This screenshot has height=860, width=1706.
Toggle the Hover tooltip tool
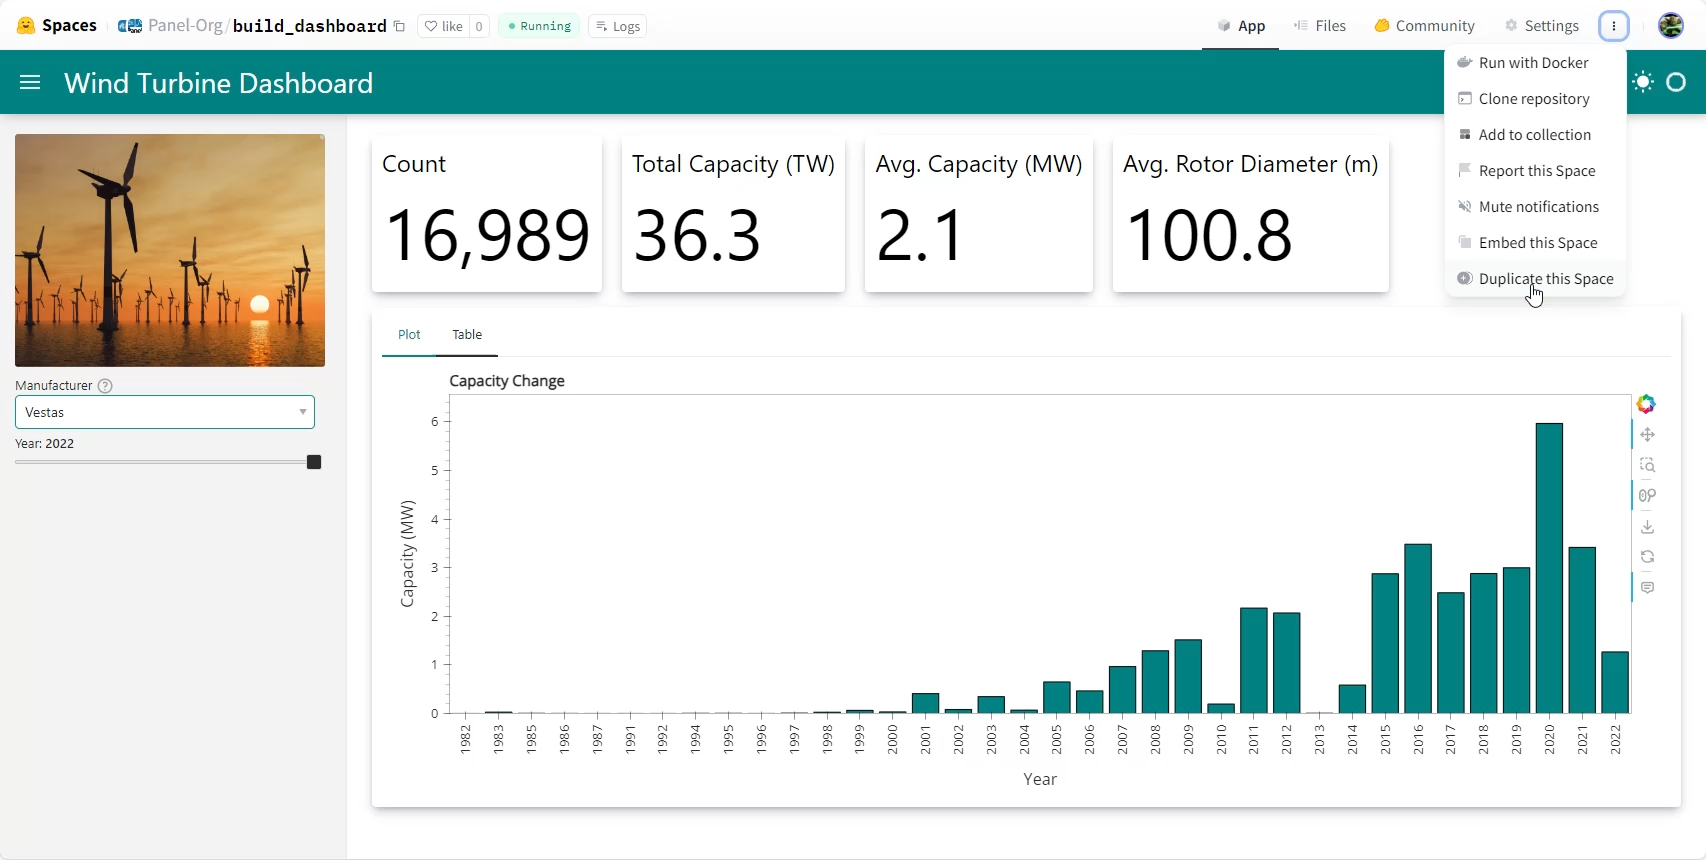pos(1647,588)
